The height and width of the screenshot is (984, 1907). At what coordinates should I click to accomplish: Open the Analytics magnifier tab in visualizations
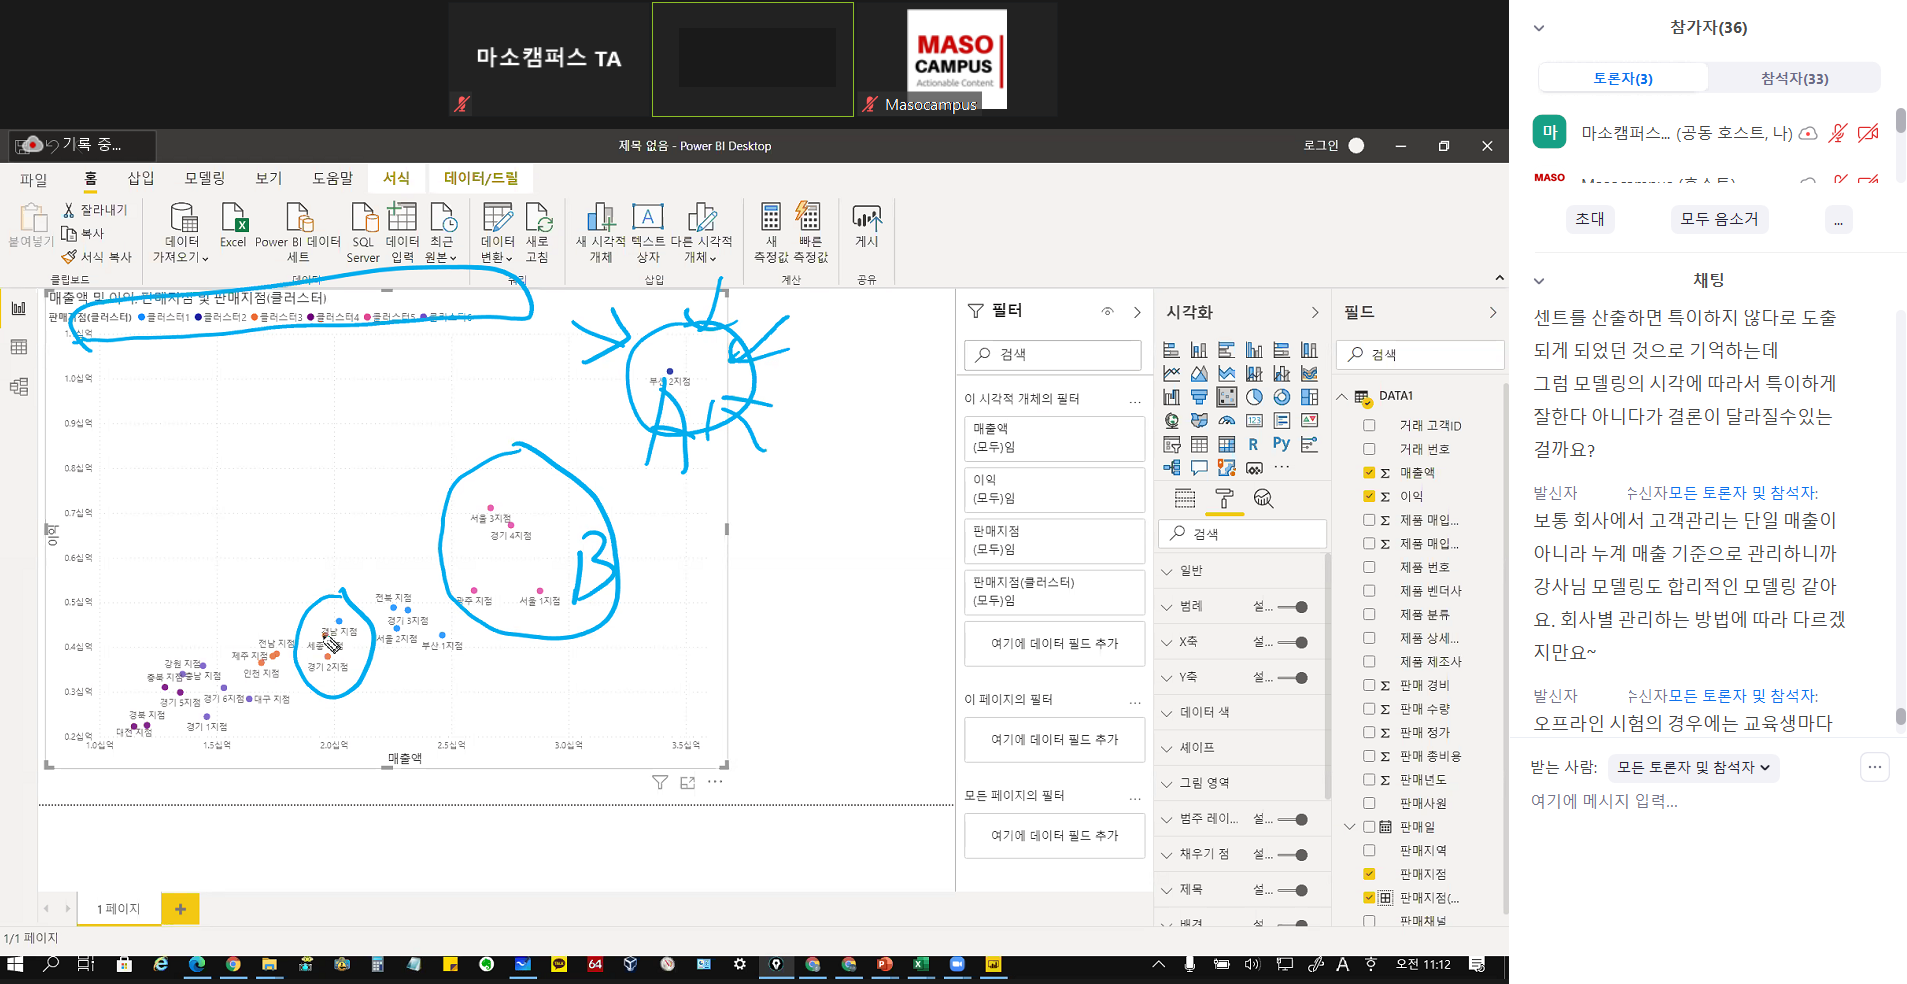(1263, 499)
